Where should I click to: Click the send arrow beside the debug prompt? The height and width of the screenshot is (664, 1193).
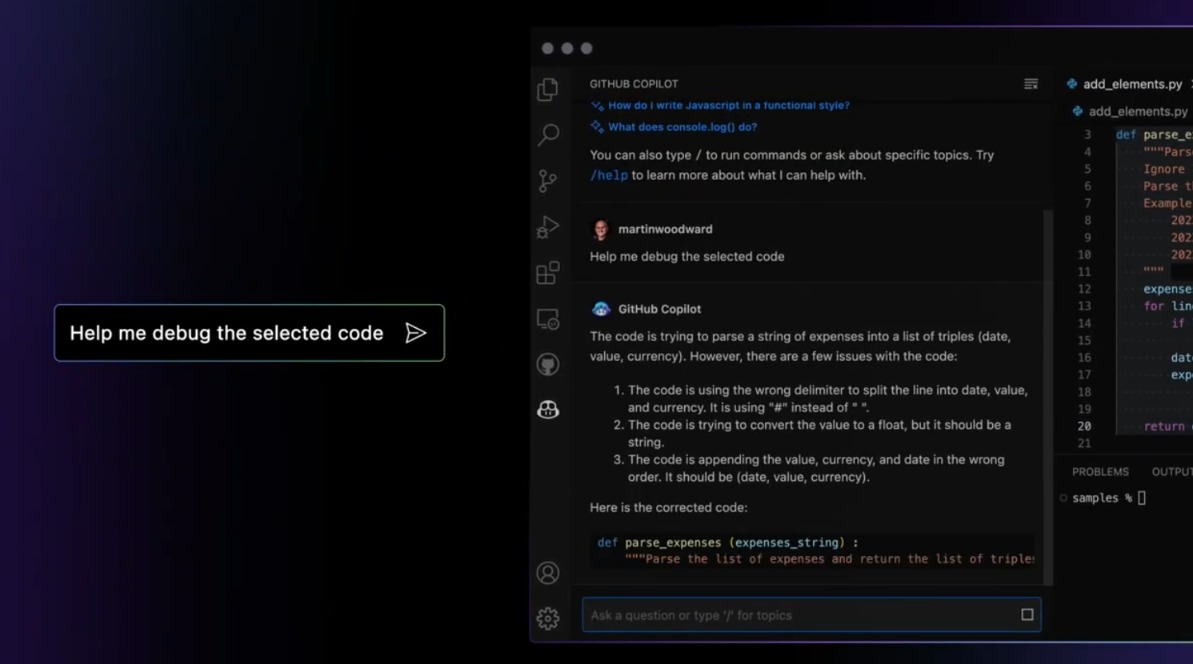point(416,333)
